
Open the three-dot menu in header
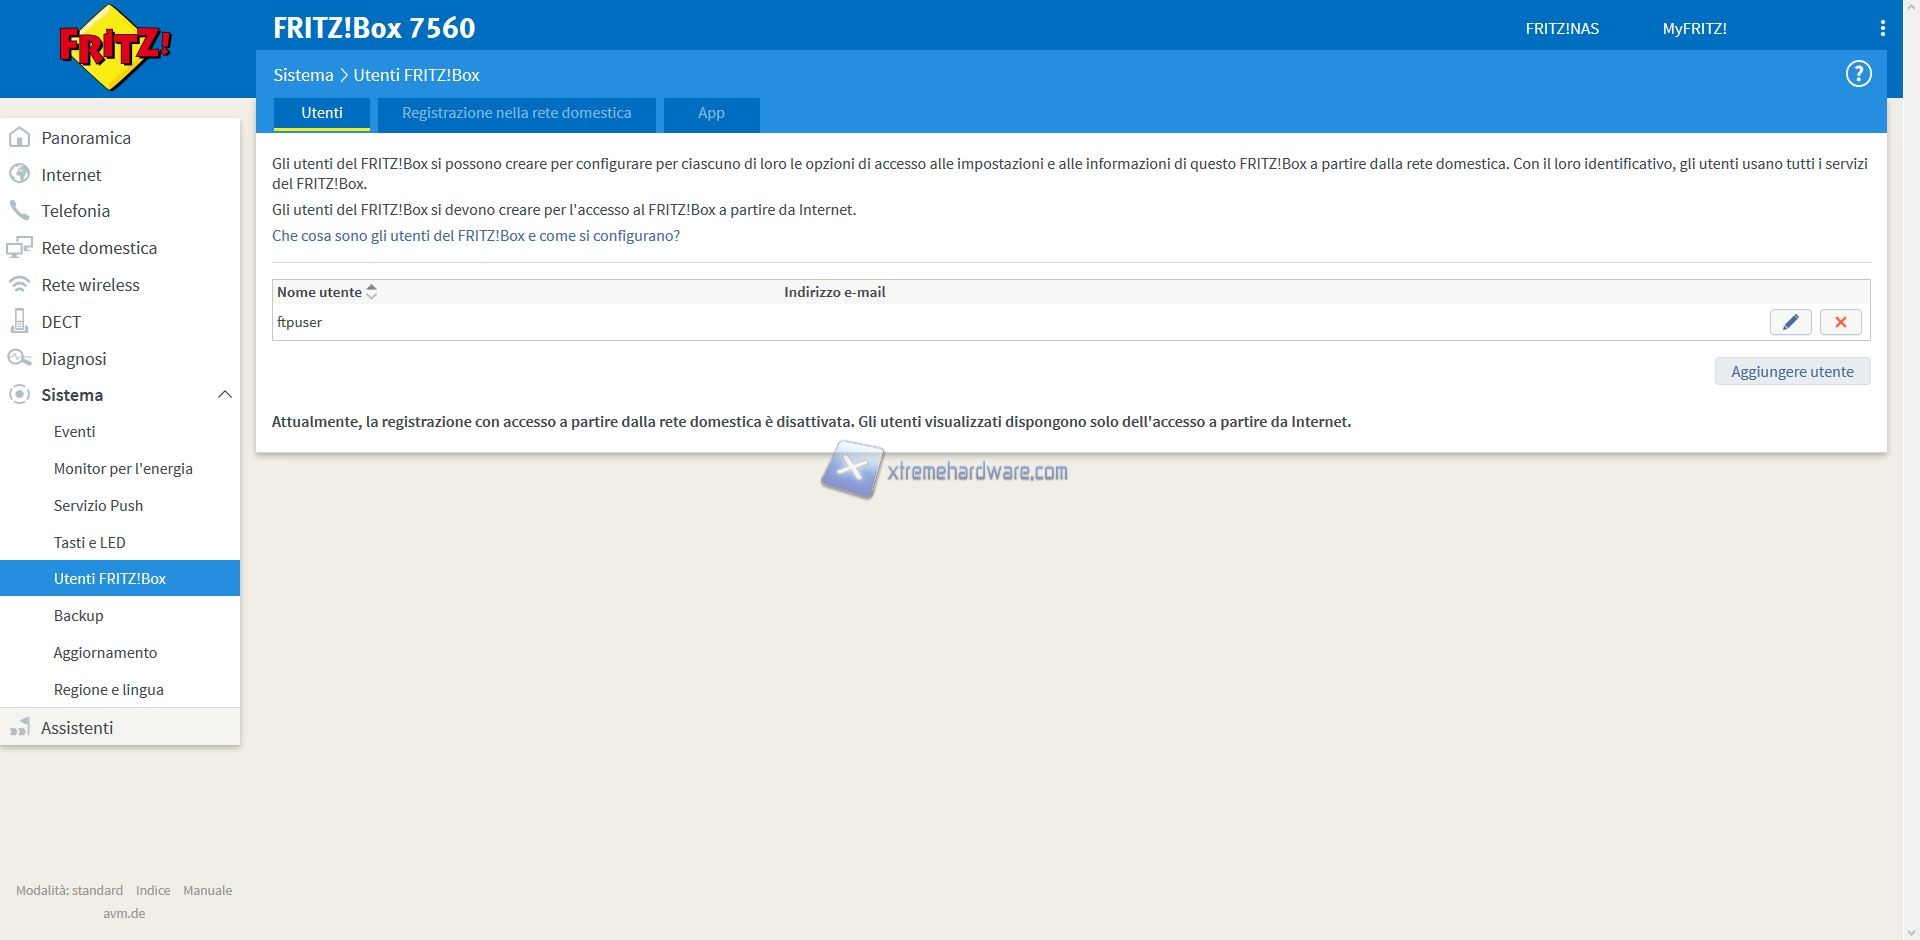click(1882, 29)
